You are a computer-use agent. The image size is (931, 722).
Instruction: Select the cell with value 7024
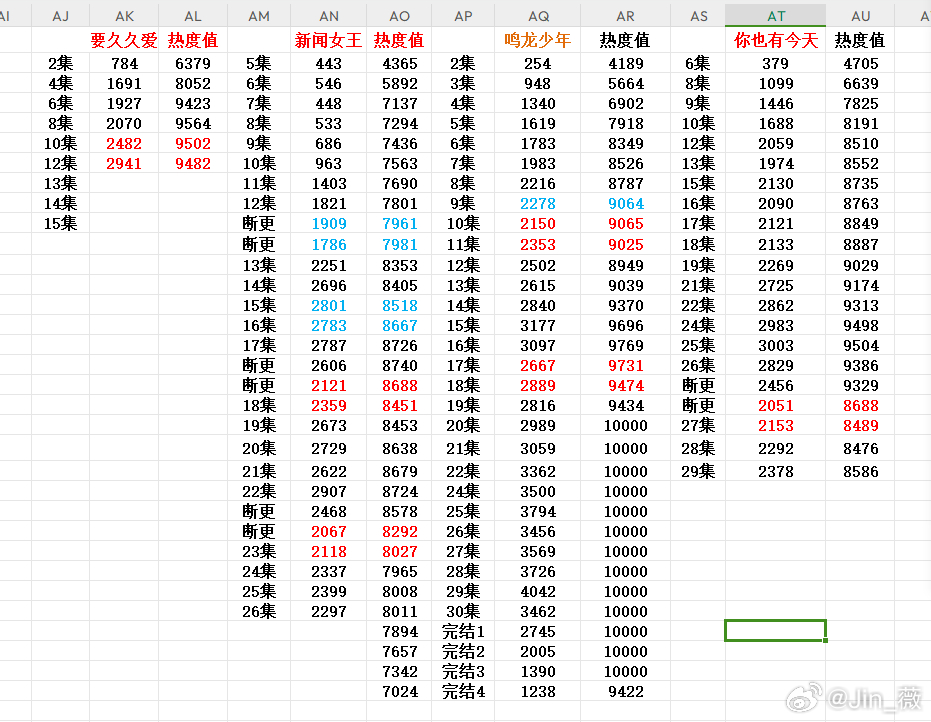click(x=399, y=691)
